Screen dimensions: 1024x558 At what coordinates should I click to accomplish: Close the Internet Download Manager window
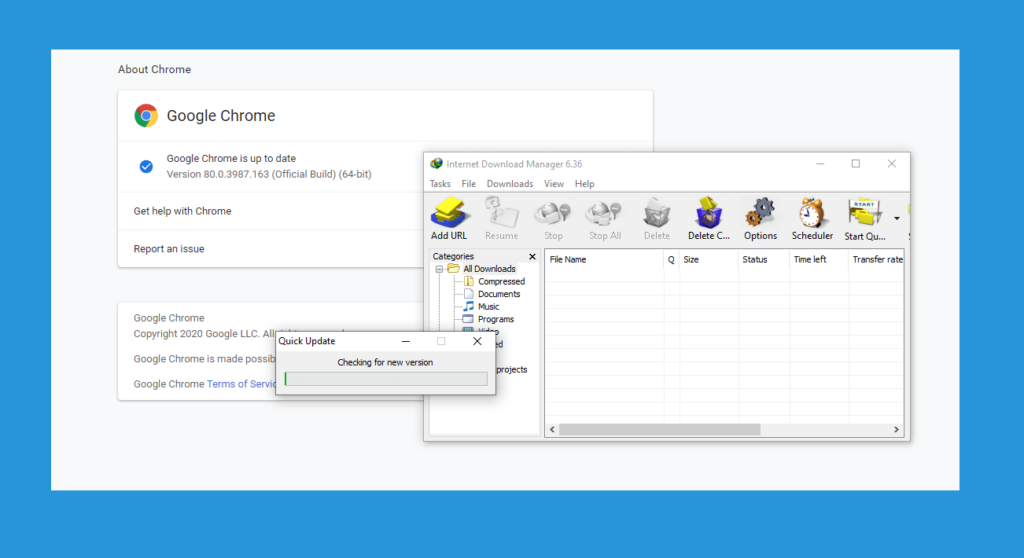[891, 164]
